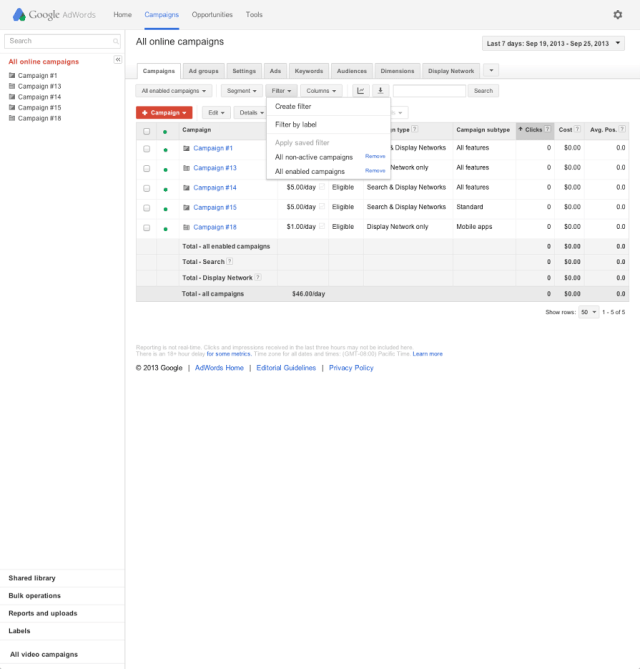
Task: Click the Cost column help icon
Action: point(577,129)
